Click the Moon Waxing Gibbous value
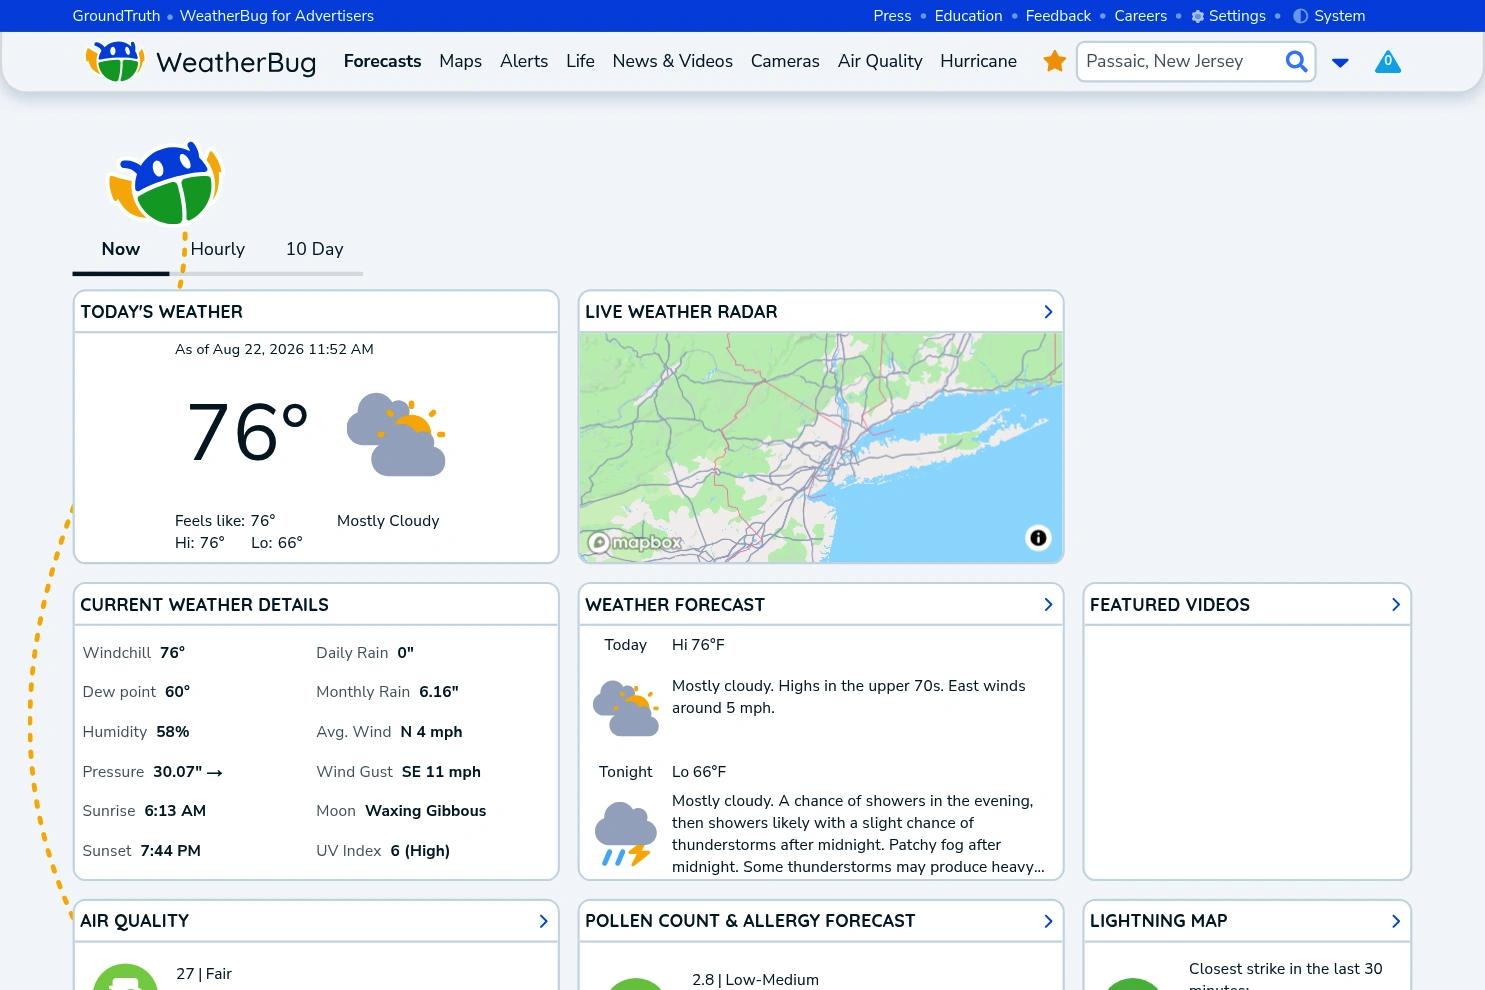This screenshot has width=1485, height=990. 426,811
